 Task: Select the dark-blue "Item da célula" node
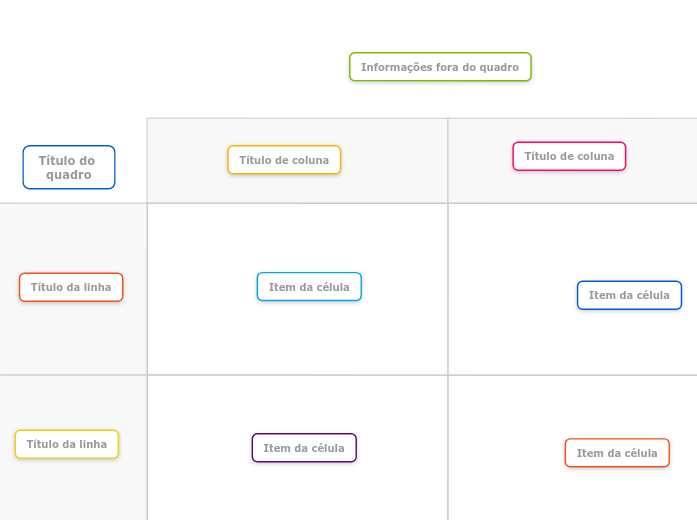pos(629,295)
